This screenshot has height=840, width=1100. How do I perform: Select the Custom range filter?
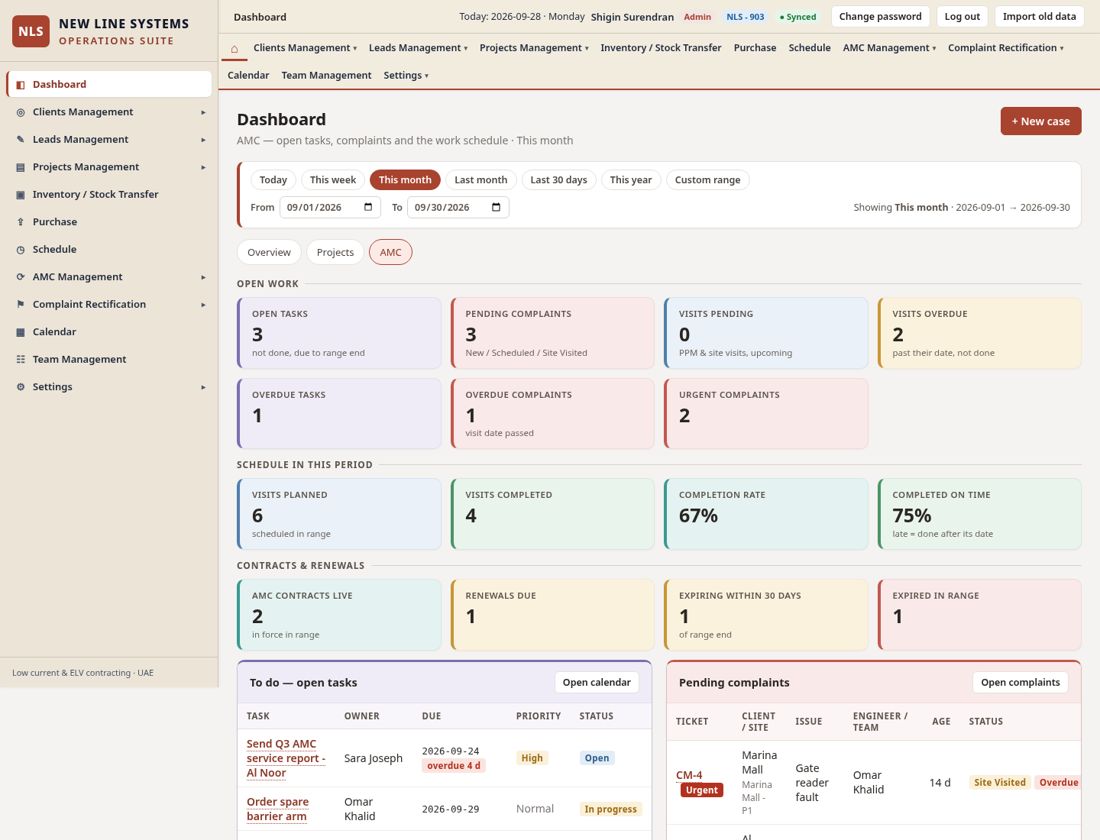coord(707,180)
